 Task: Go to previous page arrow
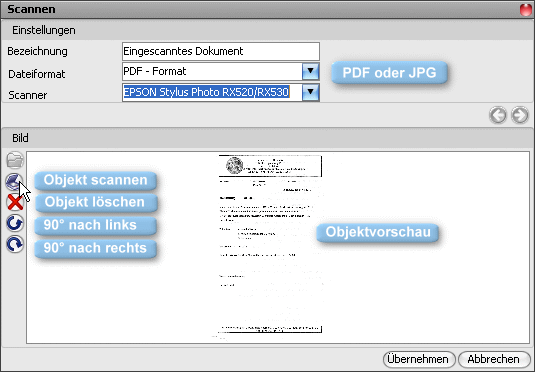coord(498,115)
